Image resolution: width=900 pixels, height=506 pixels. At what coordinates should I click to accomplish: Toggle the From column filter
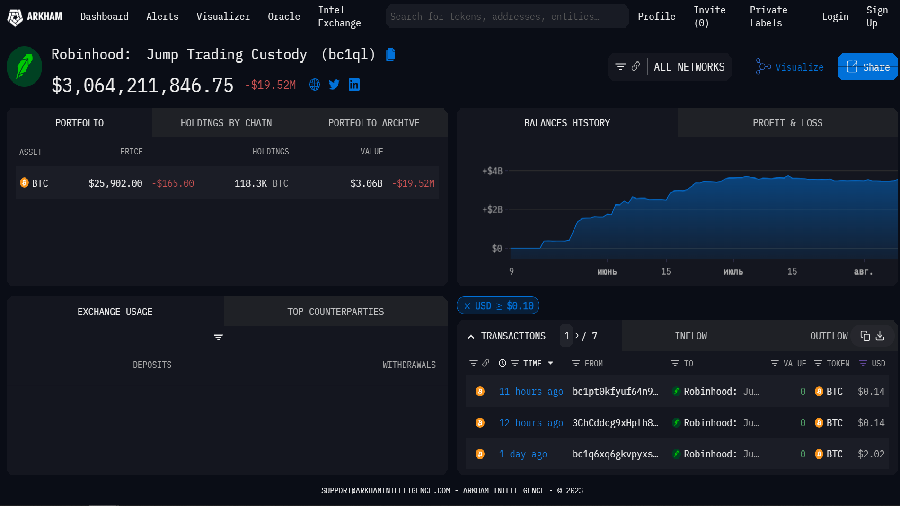(x=576, y=363)
